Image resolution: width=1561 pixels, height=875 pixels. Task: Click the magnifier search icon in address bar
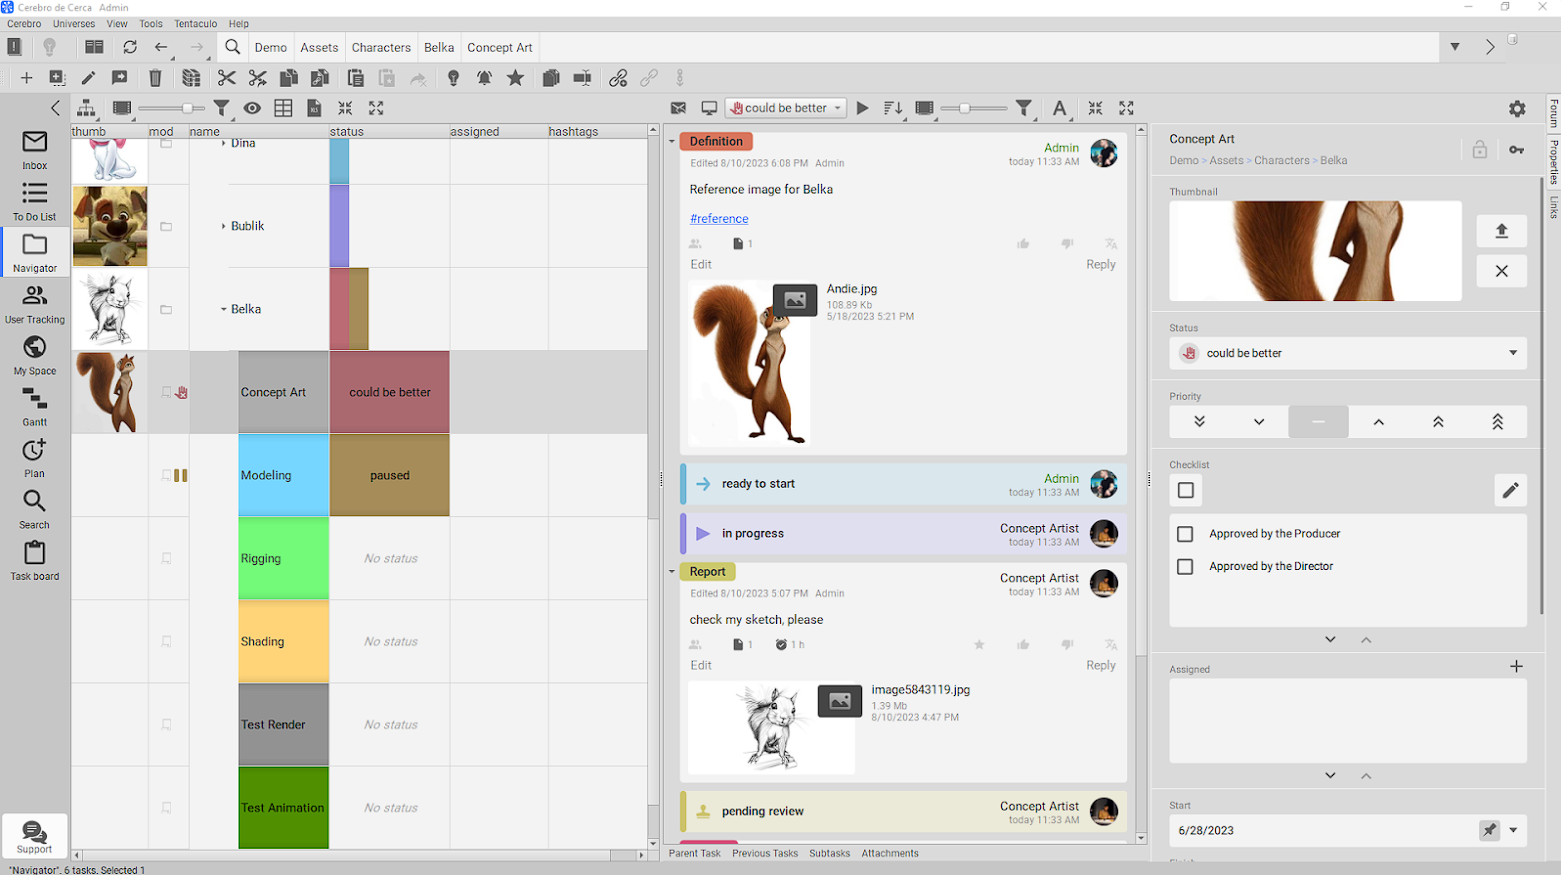[232, 47]
